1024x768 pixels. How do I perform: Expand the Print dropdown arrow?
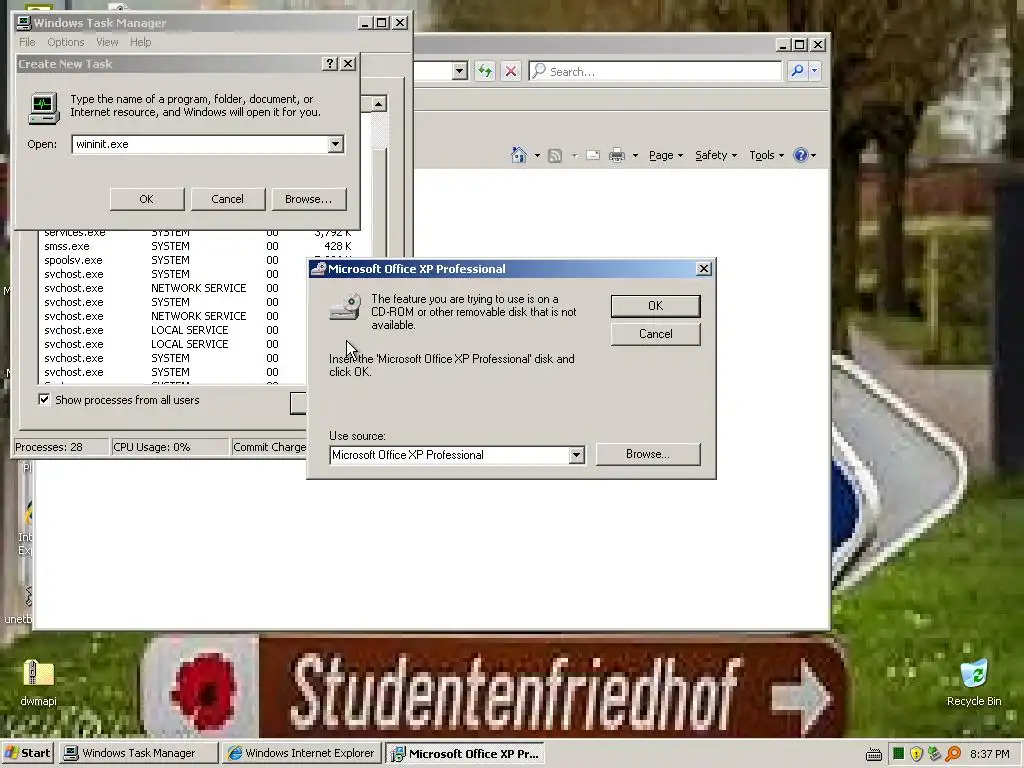tap(635, 155)
